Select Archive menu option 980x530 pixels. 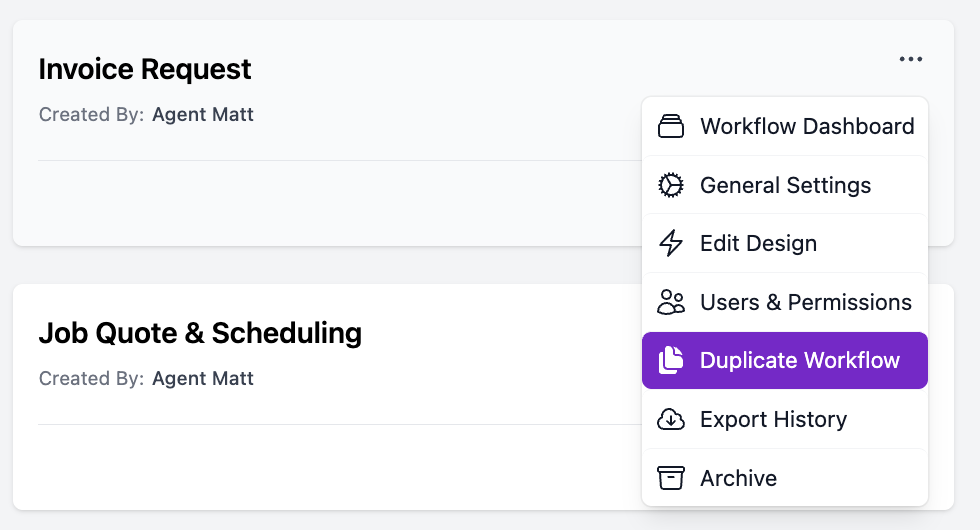[x=738, y=478]
